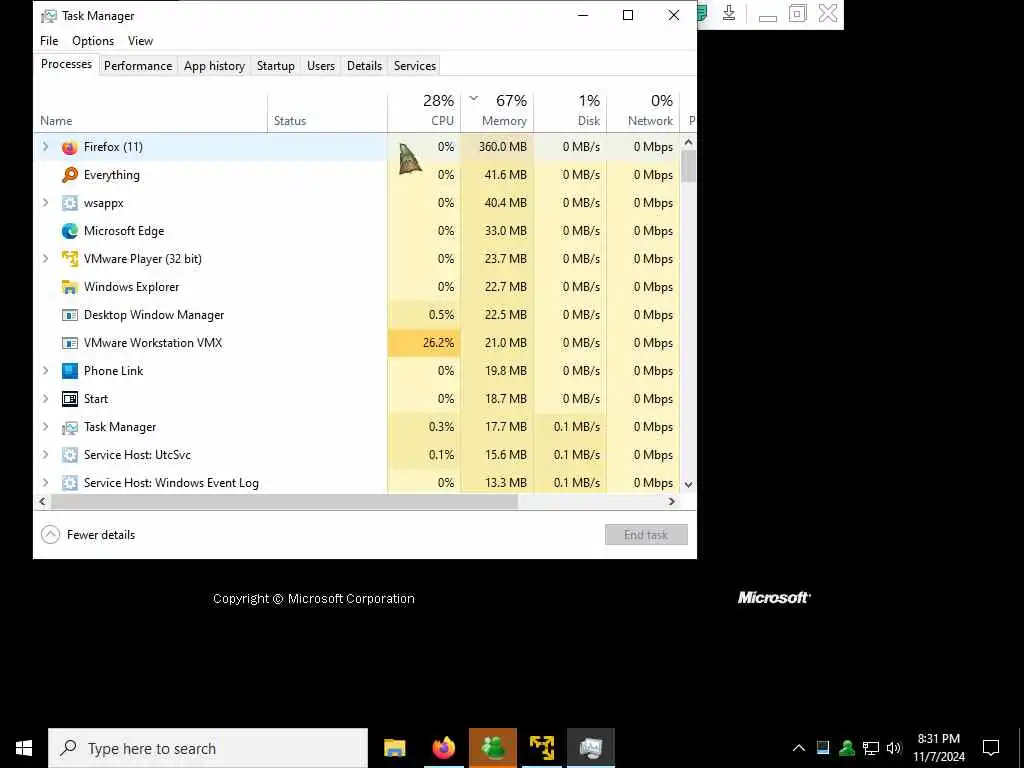Select the Task Manager process icon
This screenshot has width=1024, height=768.
(69, 427)
